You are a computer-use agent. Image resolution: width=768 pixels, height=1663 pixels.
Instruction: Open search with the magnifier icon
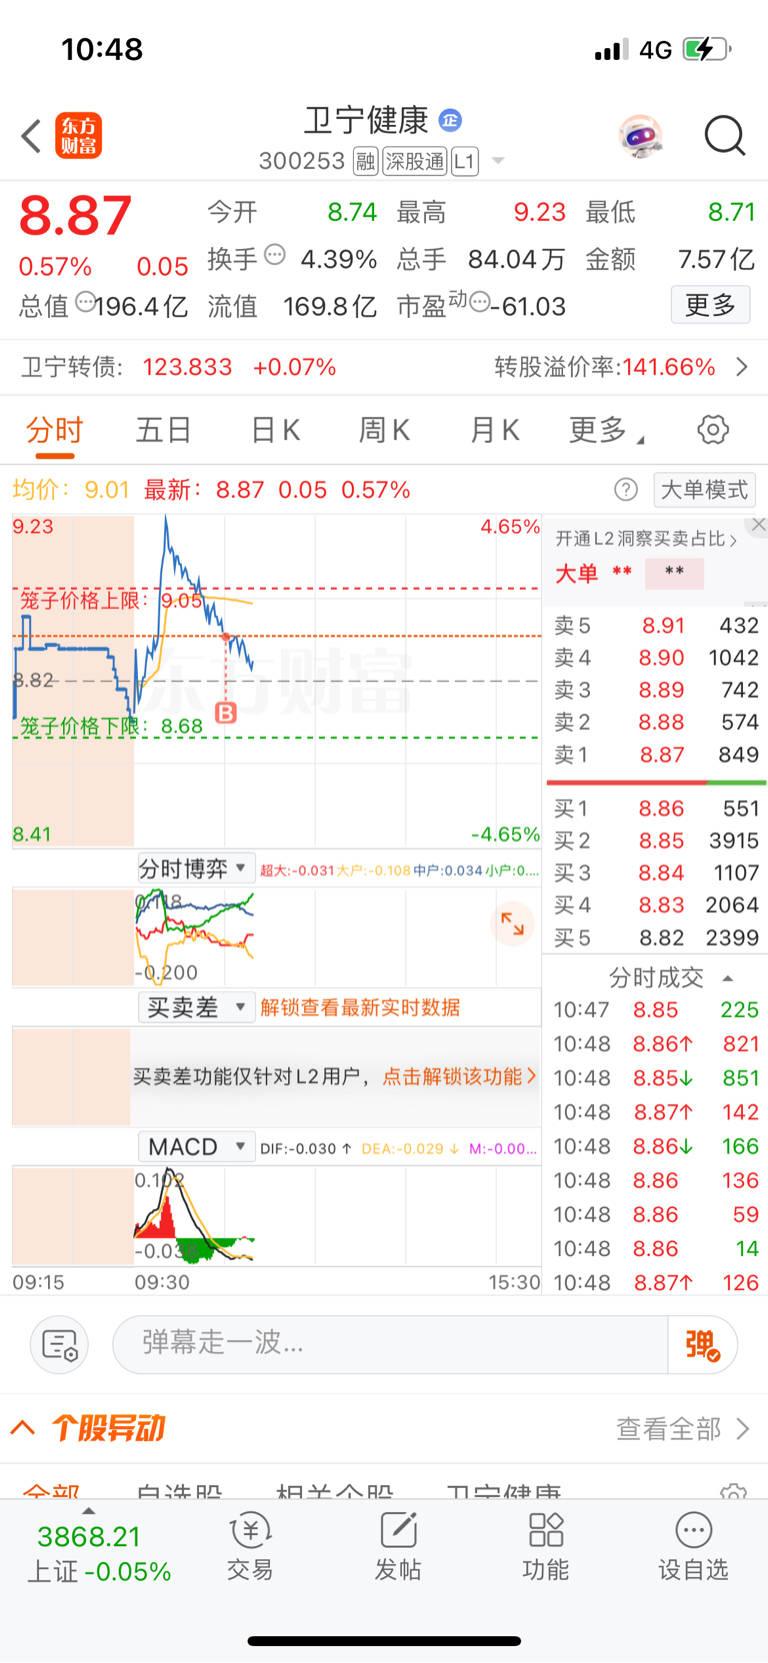pyautogui.click(x=725, y=135)
